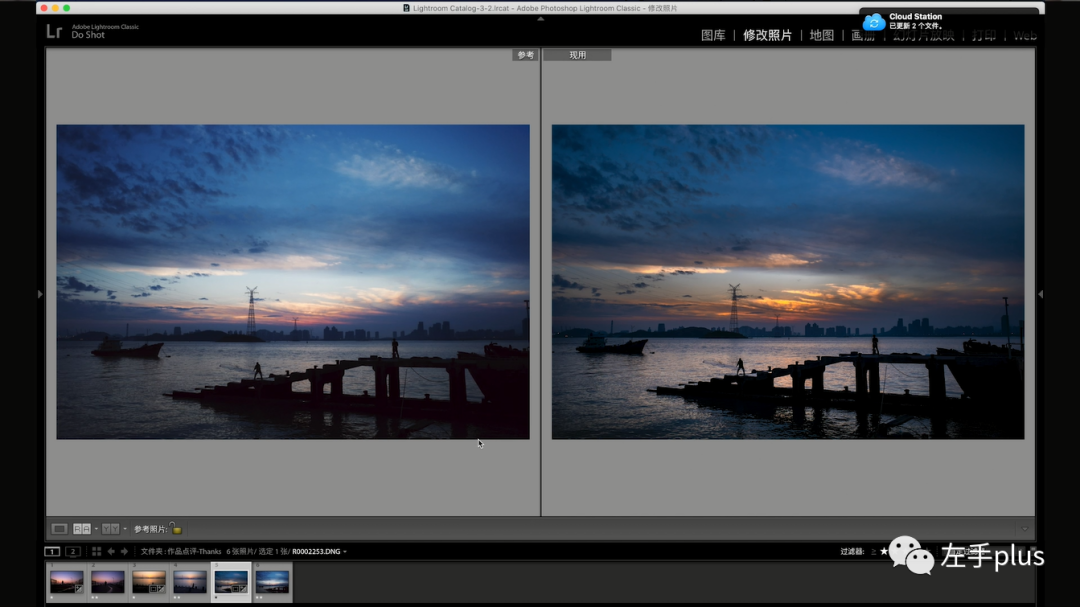Click the filter star rating
Image resolution: width=1080 pixels, height=607 pixels.
tap(884, 551)
